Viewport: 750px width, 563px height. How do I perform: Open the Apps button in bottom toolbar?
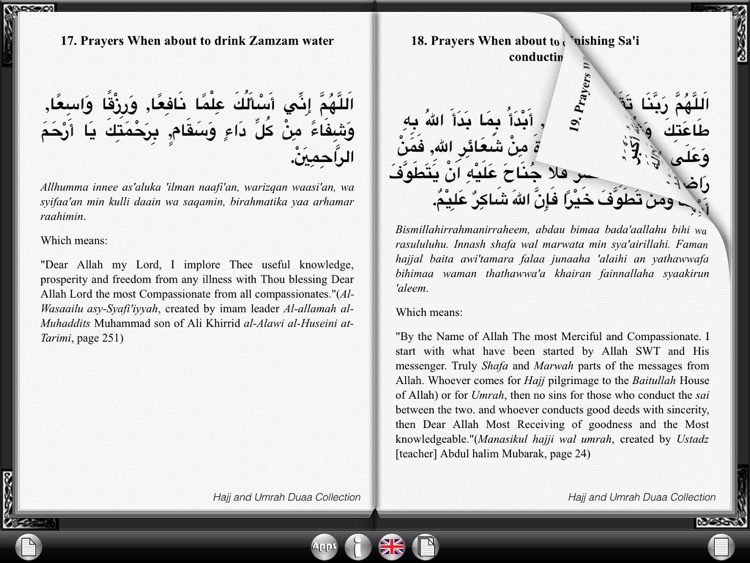tap(324, 546)
